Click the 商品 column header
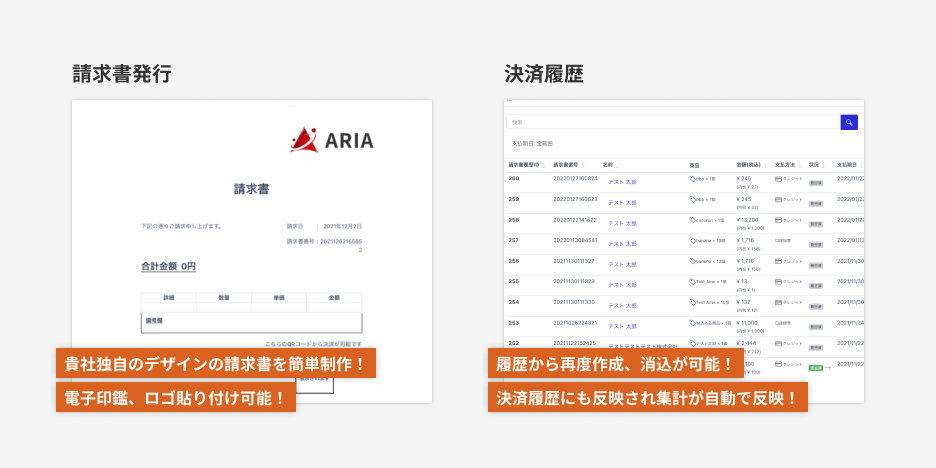This screenshot has height=468, width=936. 694,165
